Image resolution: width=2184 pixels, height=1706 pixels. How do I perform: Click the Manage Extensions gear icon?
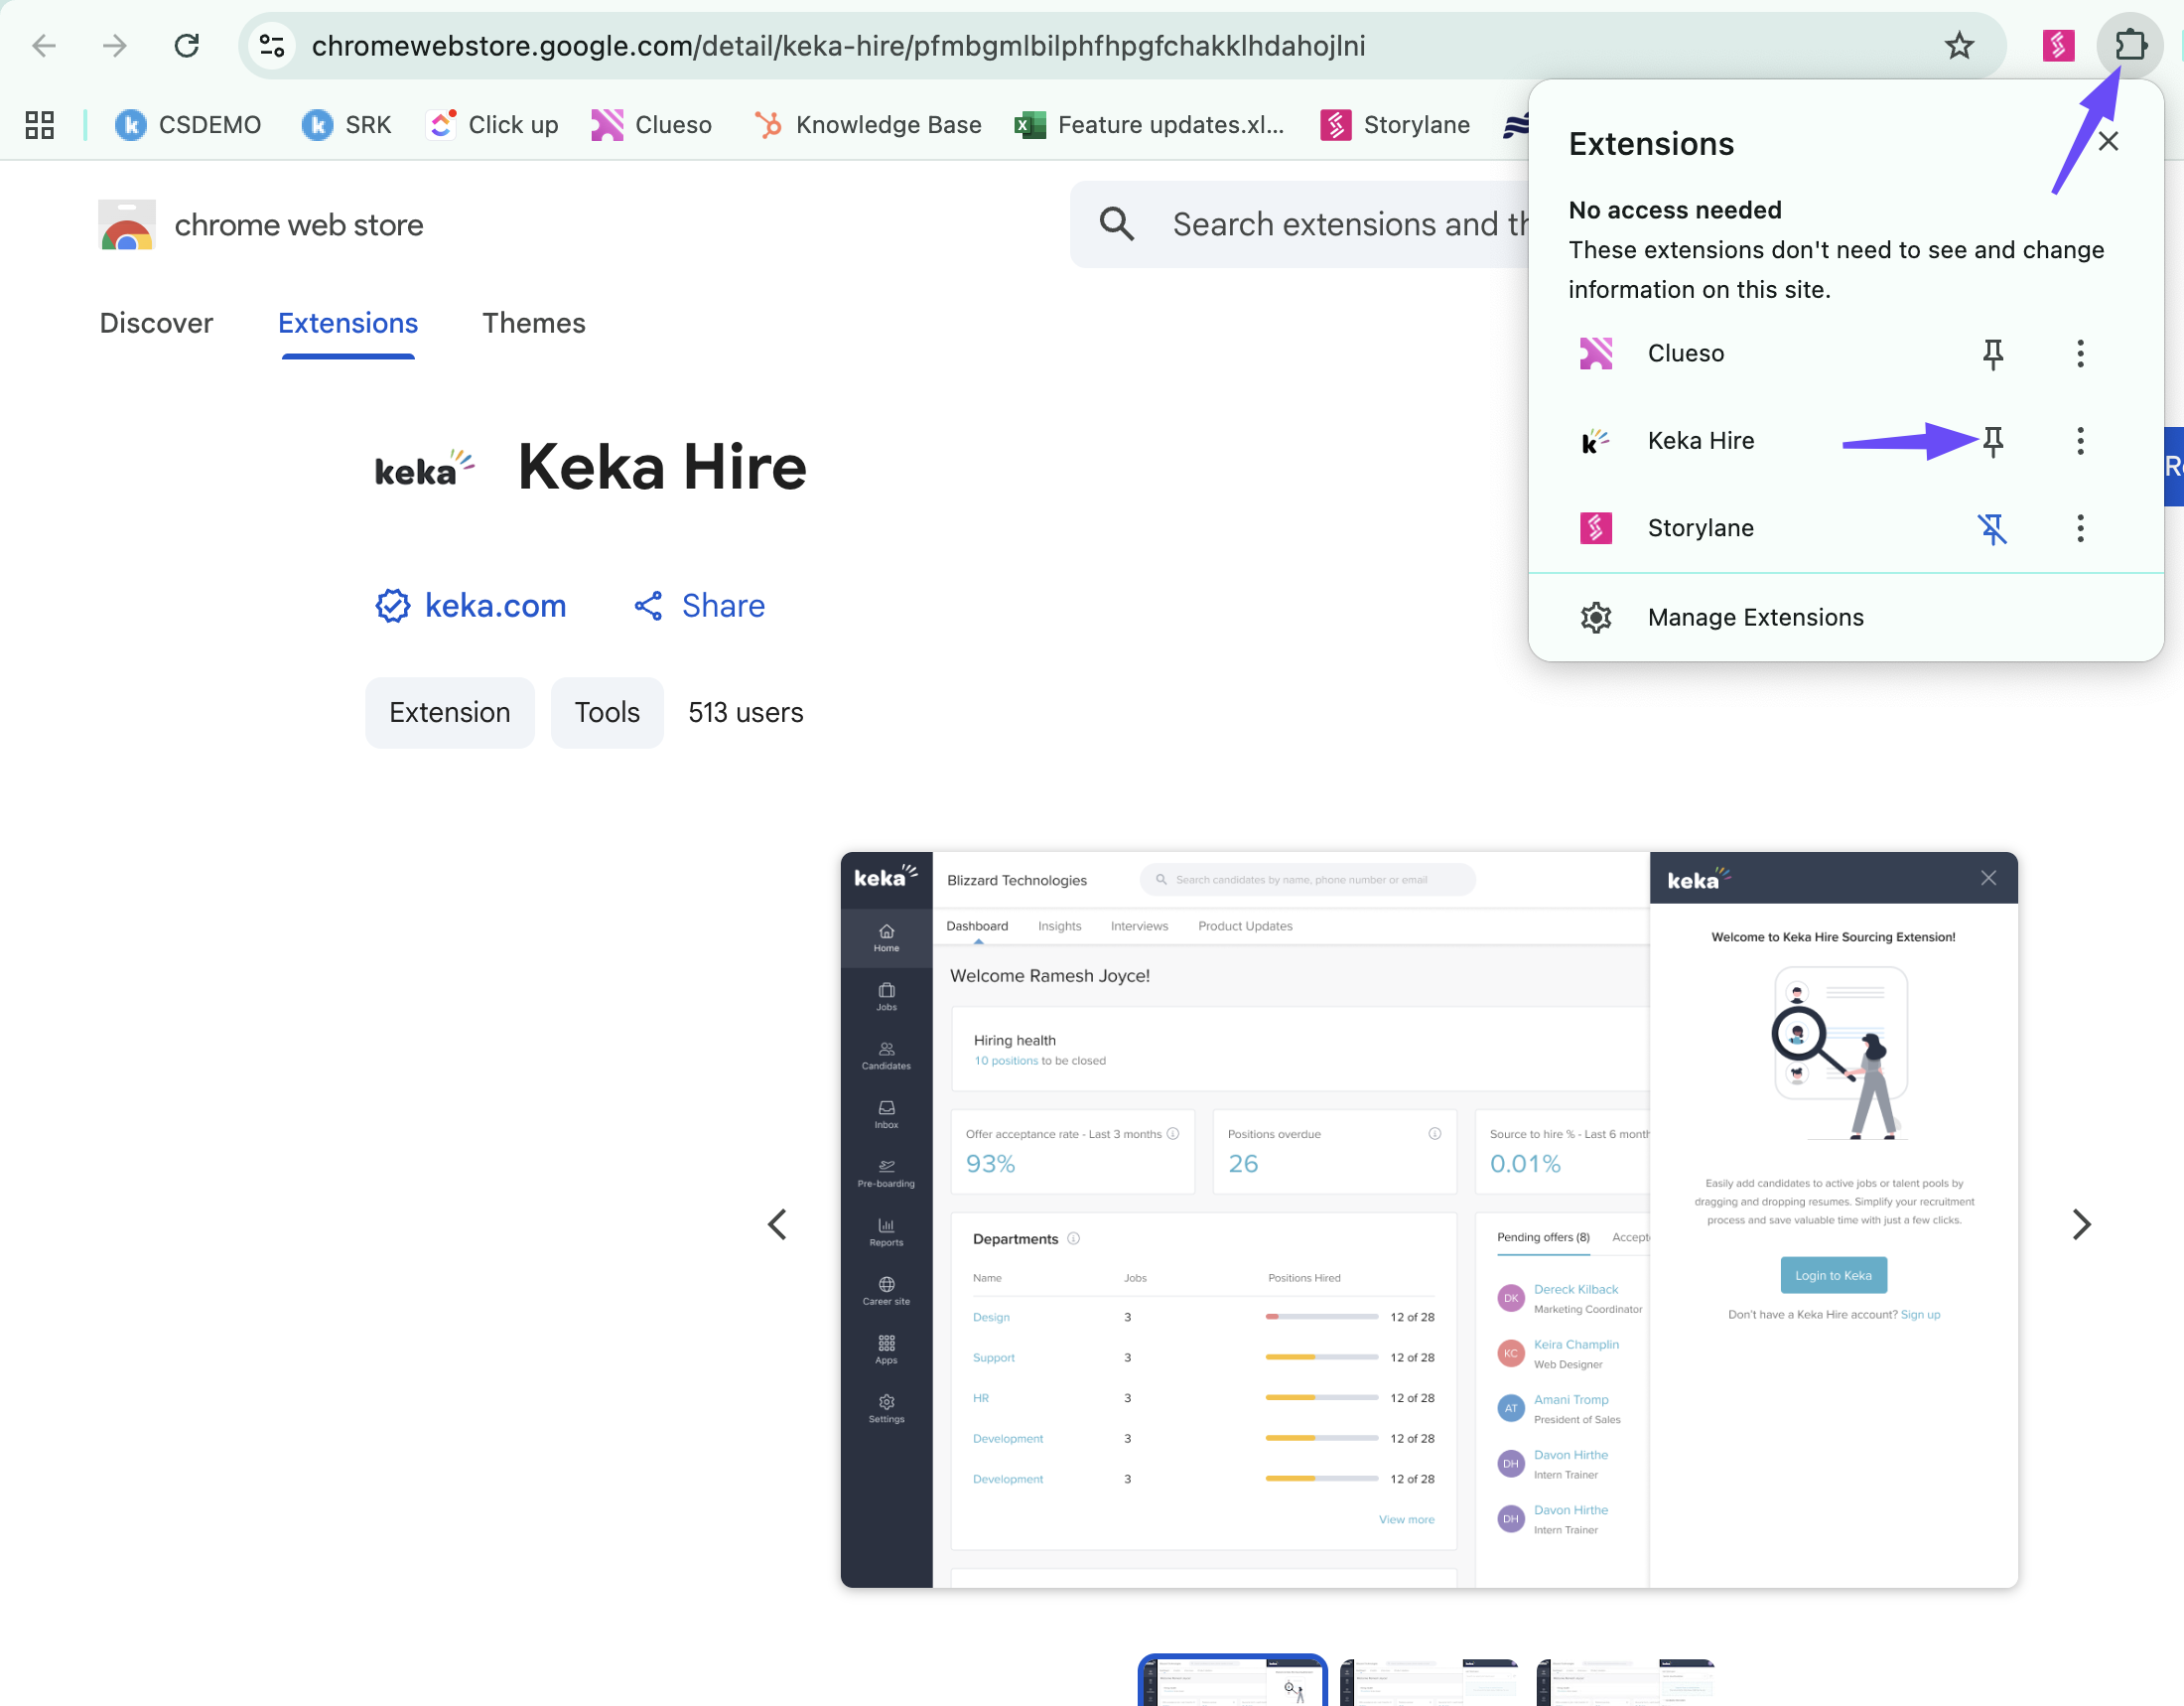(x=1596, y=617)
